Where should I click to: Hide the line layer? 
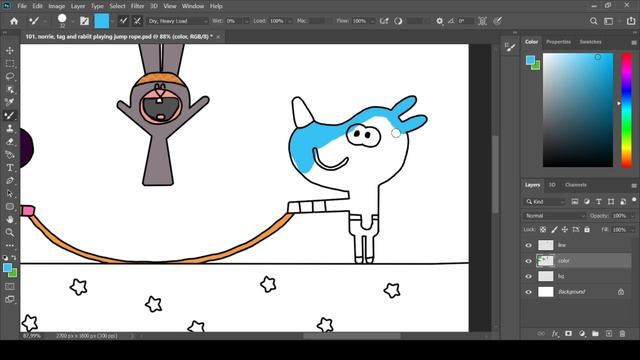[529, 245]
